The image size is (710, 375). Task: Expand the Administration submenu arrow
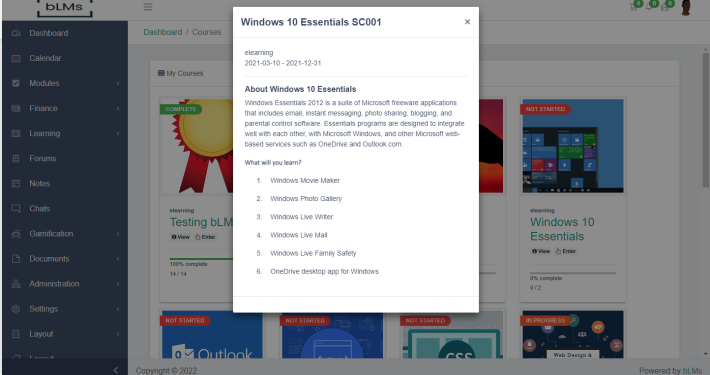[118, 284]
